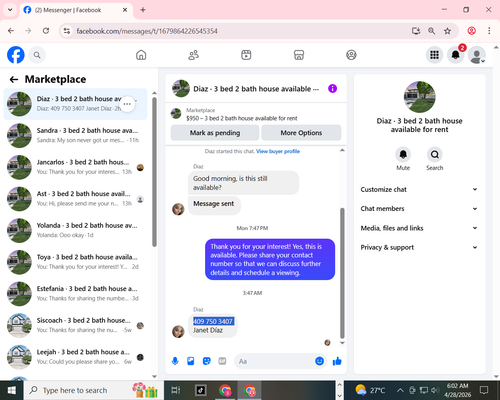Click the conversation list scrollbar

click(154, 172)
